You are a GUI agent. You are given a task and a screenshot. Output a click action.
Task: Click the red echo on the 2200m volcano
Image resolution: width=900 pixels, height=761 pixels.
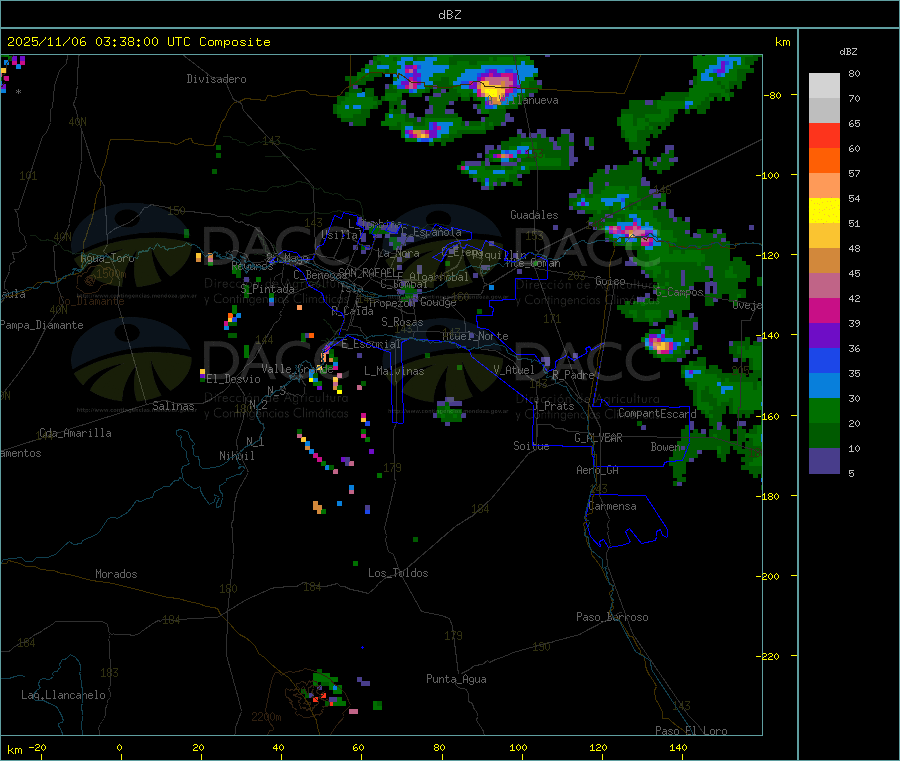coord(319,697)
